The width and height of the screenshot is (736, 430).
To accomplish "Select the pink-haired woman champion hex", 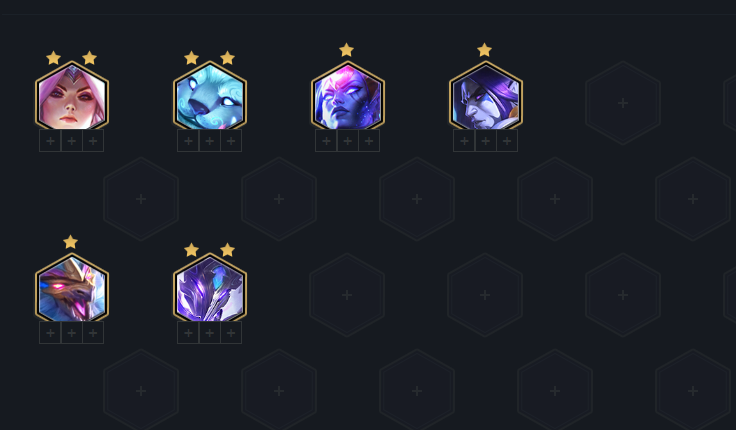I will point(72,95).
